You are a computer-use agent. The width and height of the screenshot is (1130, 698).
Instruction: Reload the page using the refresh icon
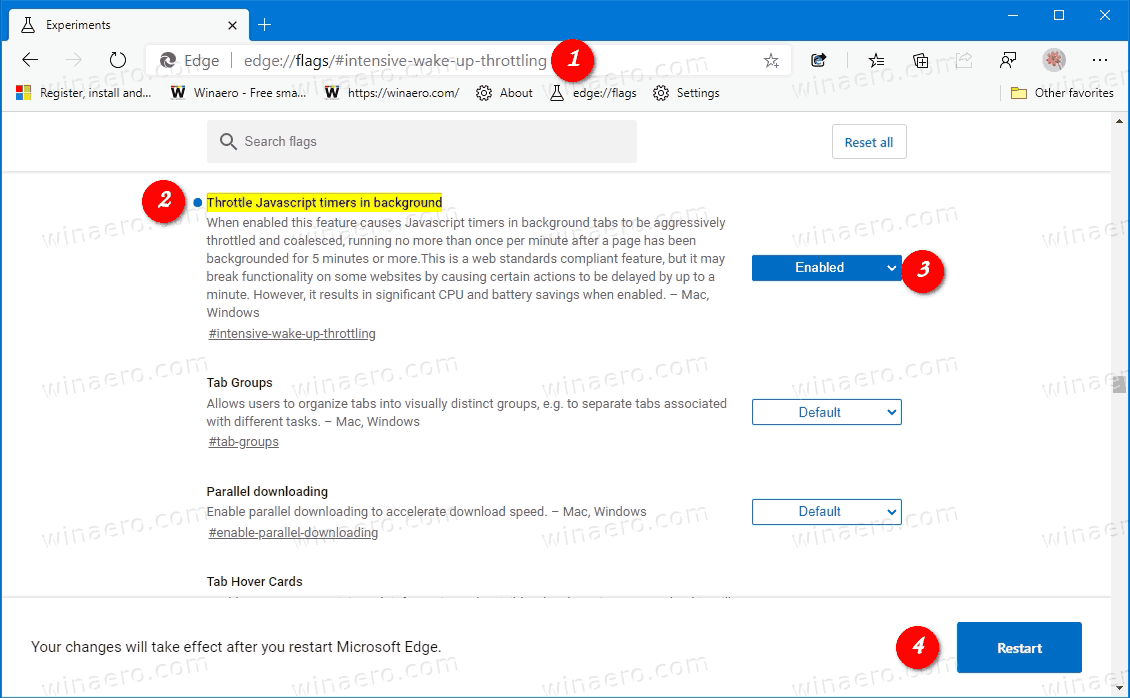click(x=117, y=60)
